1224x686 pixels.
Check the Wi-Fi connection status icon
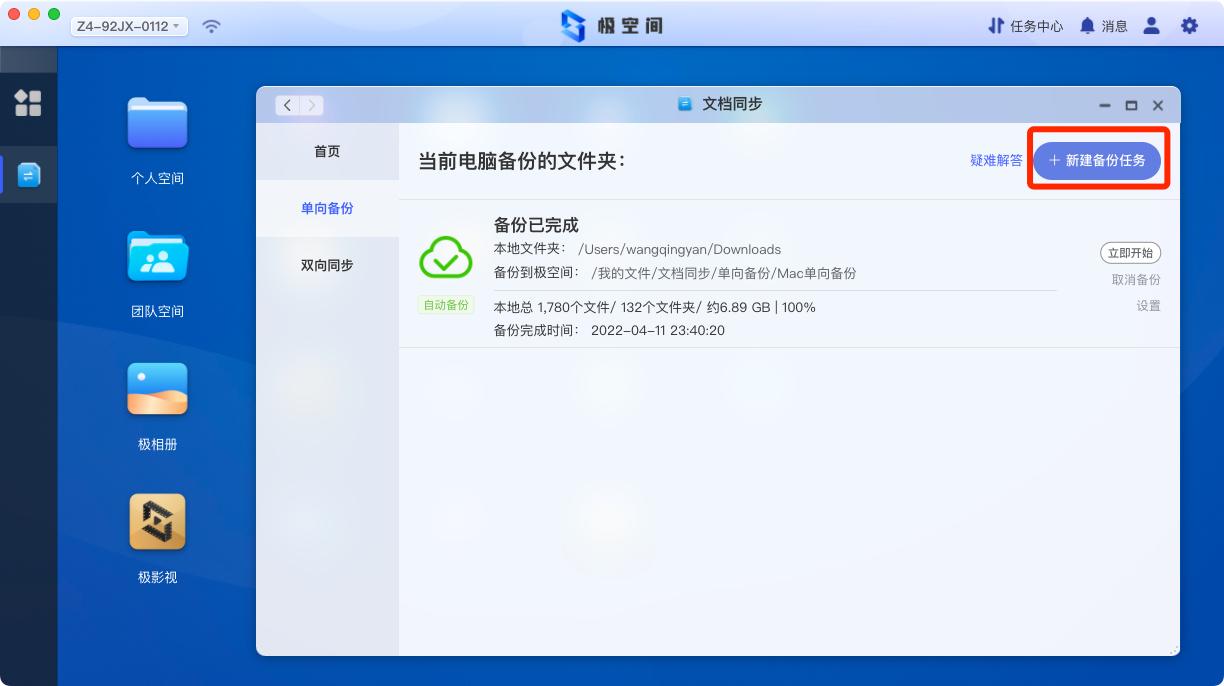[x=211, y=25]
